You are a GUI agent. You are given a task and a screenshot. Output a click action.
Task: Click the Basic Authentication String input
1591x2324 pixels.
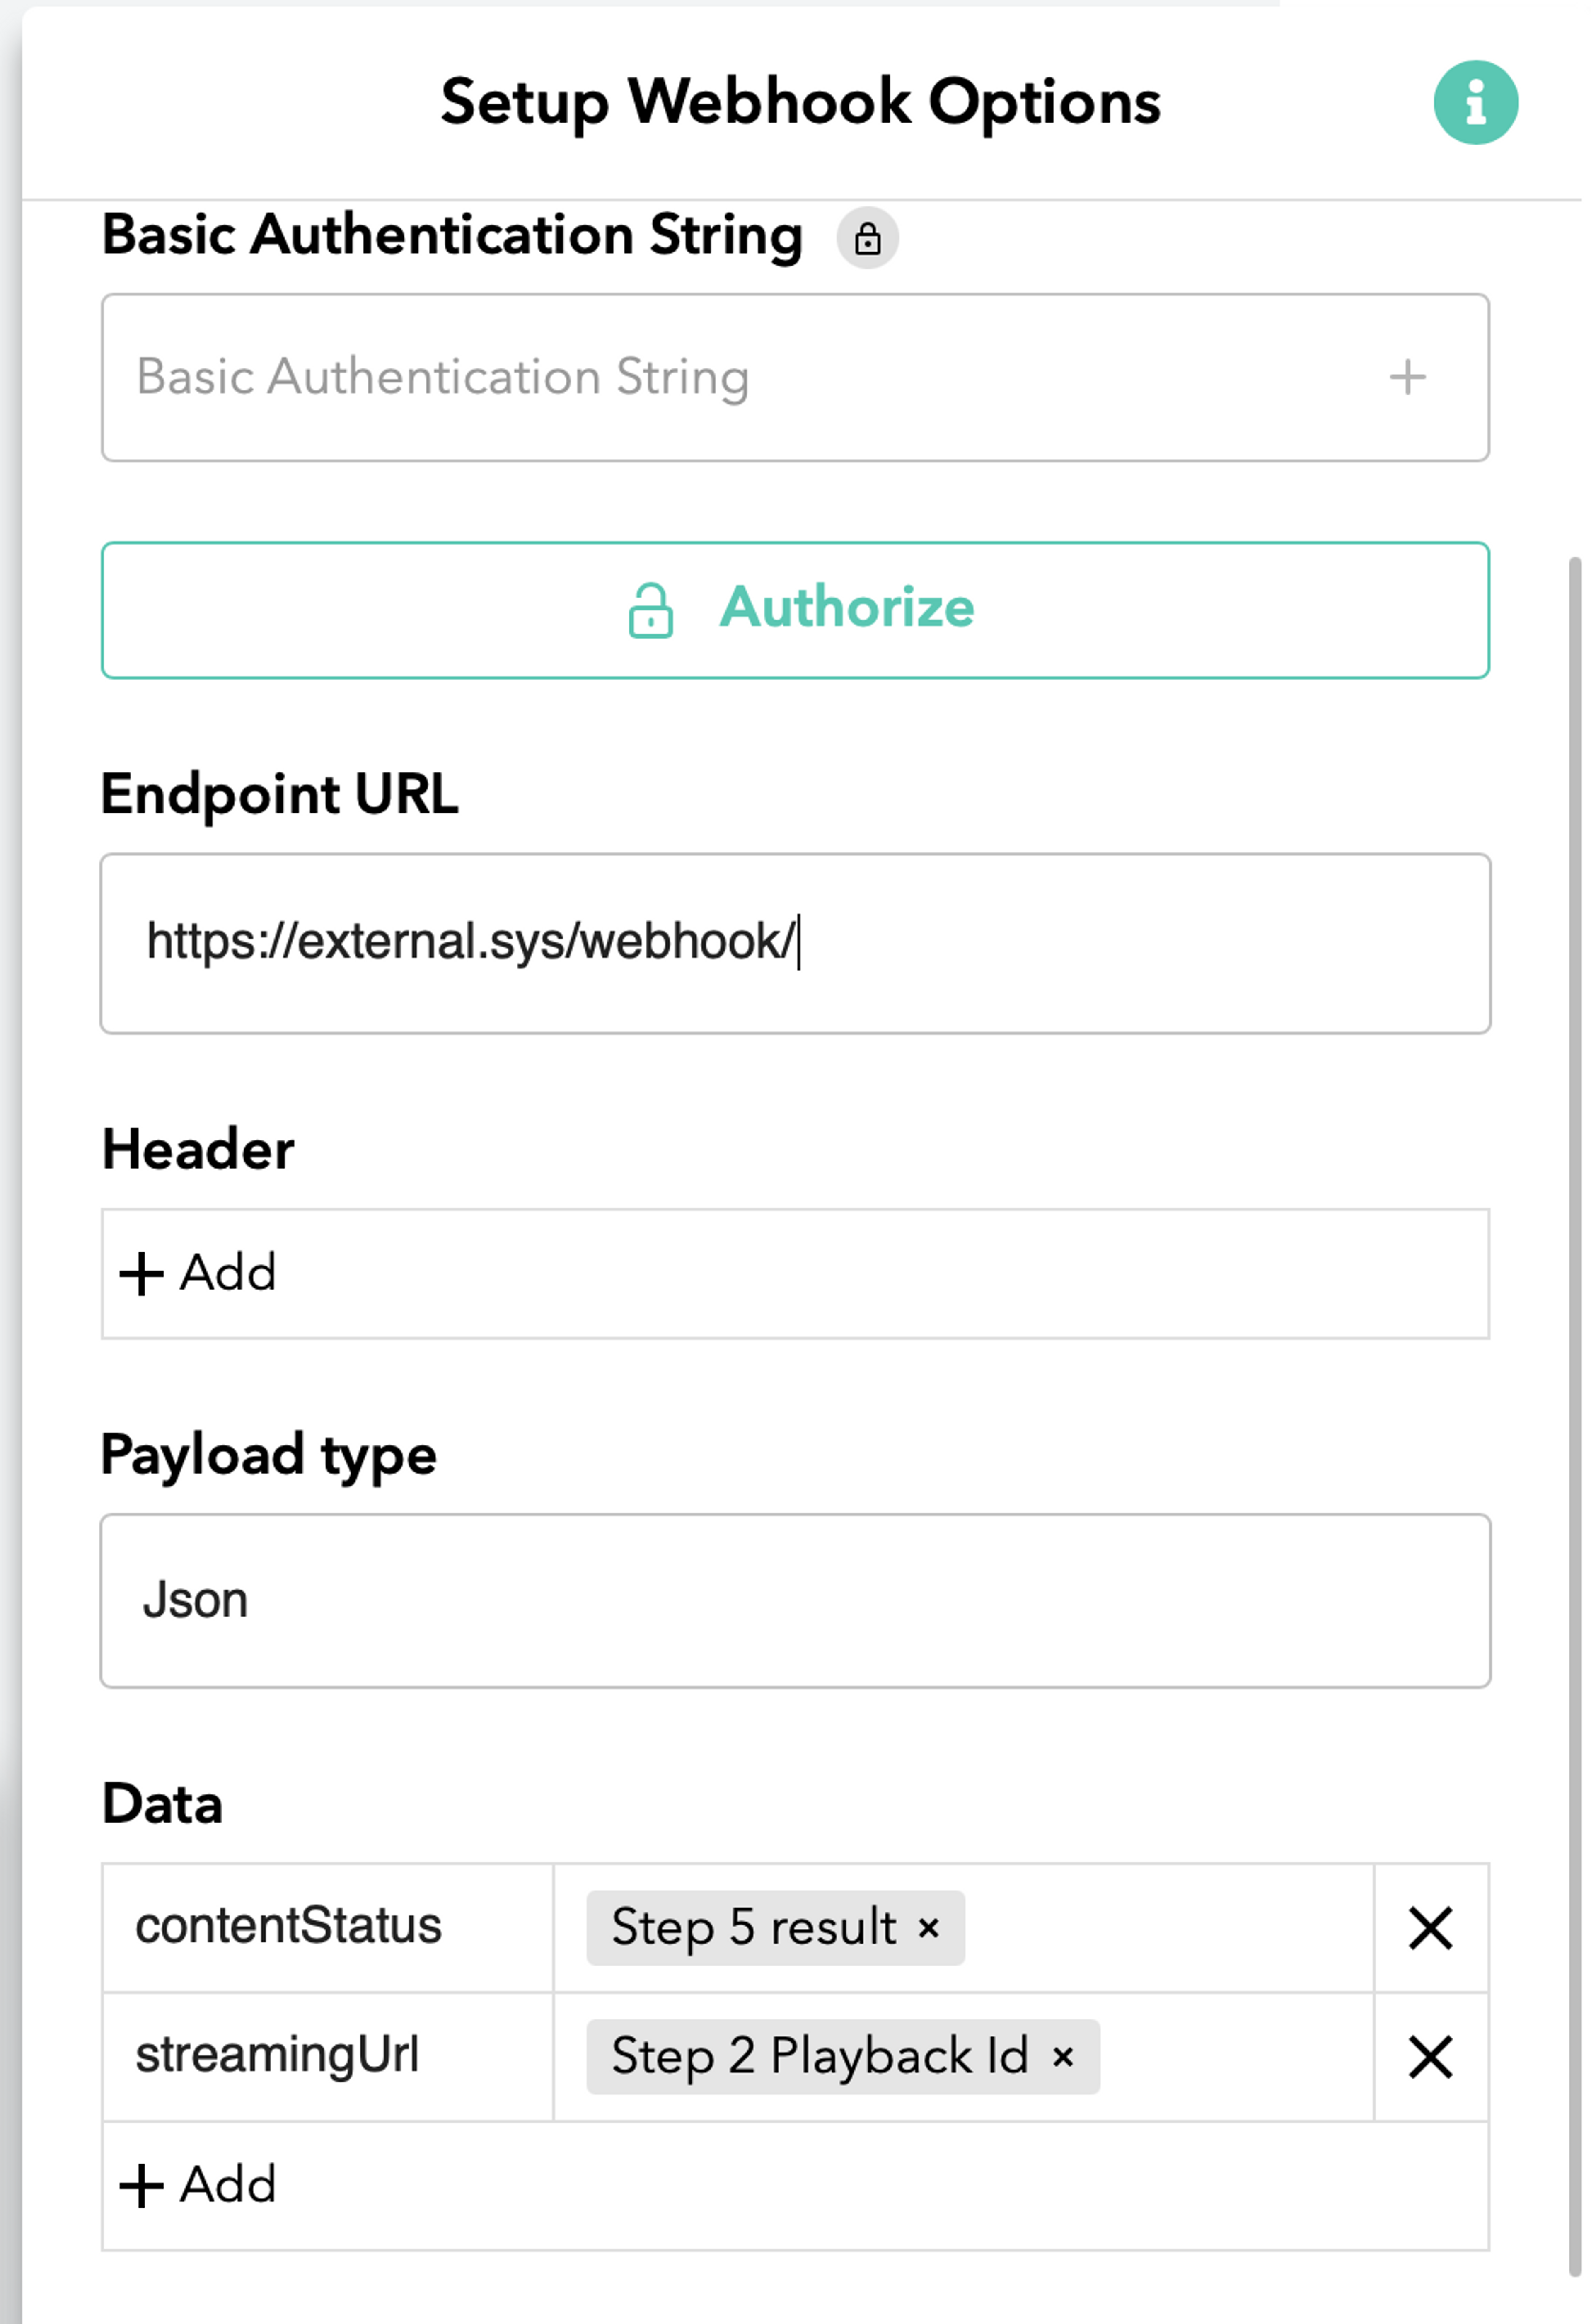tap(795, 378)
